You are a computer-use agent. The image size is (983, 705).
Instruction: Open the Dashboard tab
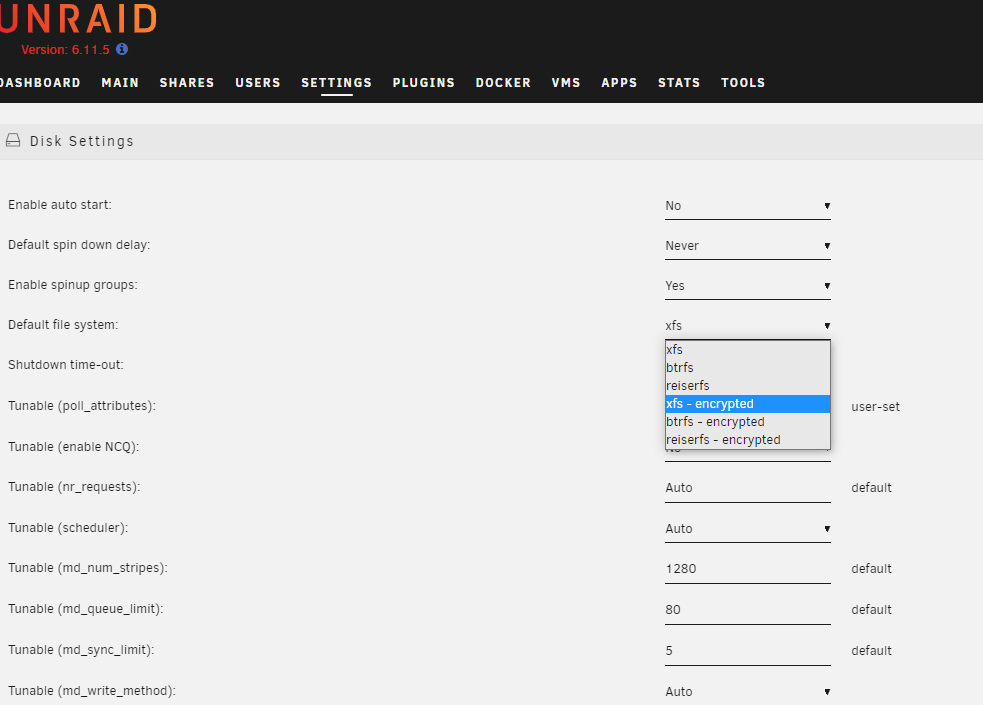pyautogui.click(x=40, y=83)
